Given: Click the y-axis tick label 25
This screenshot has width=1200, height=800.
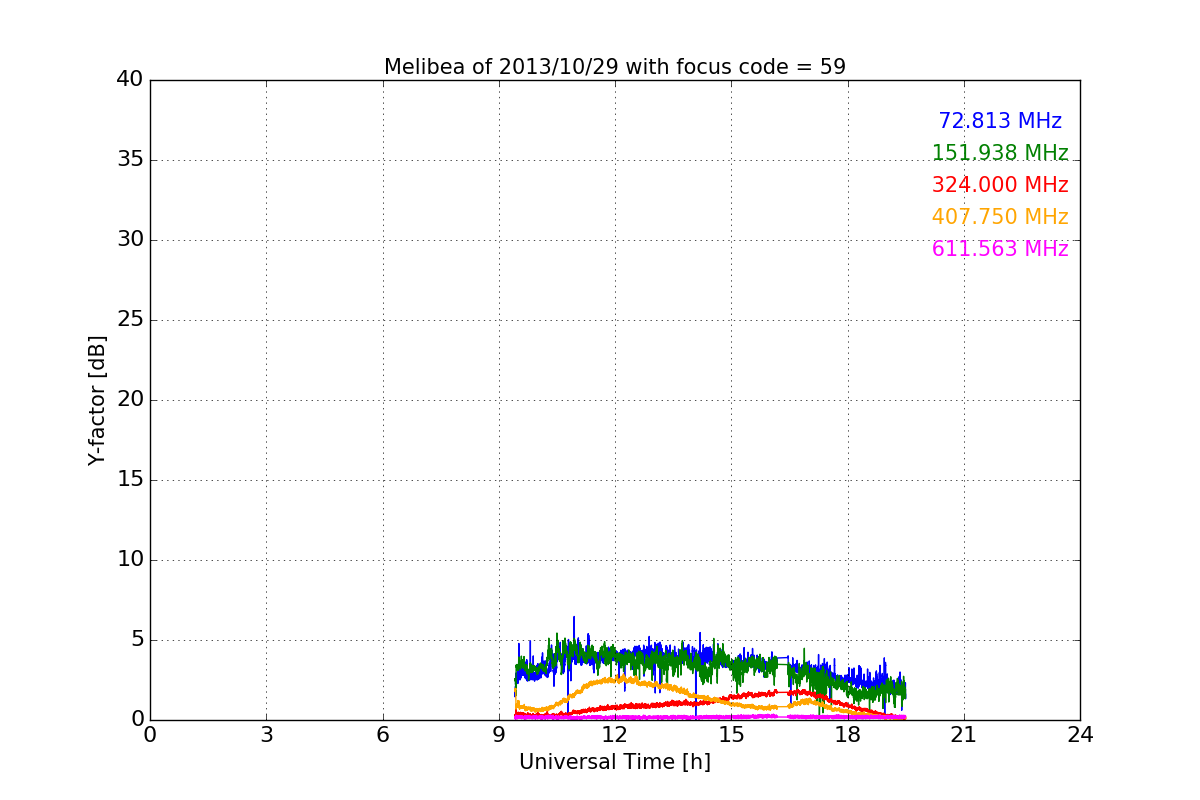Looking at the screenshot, I should point(130,320).
